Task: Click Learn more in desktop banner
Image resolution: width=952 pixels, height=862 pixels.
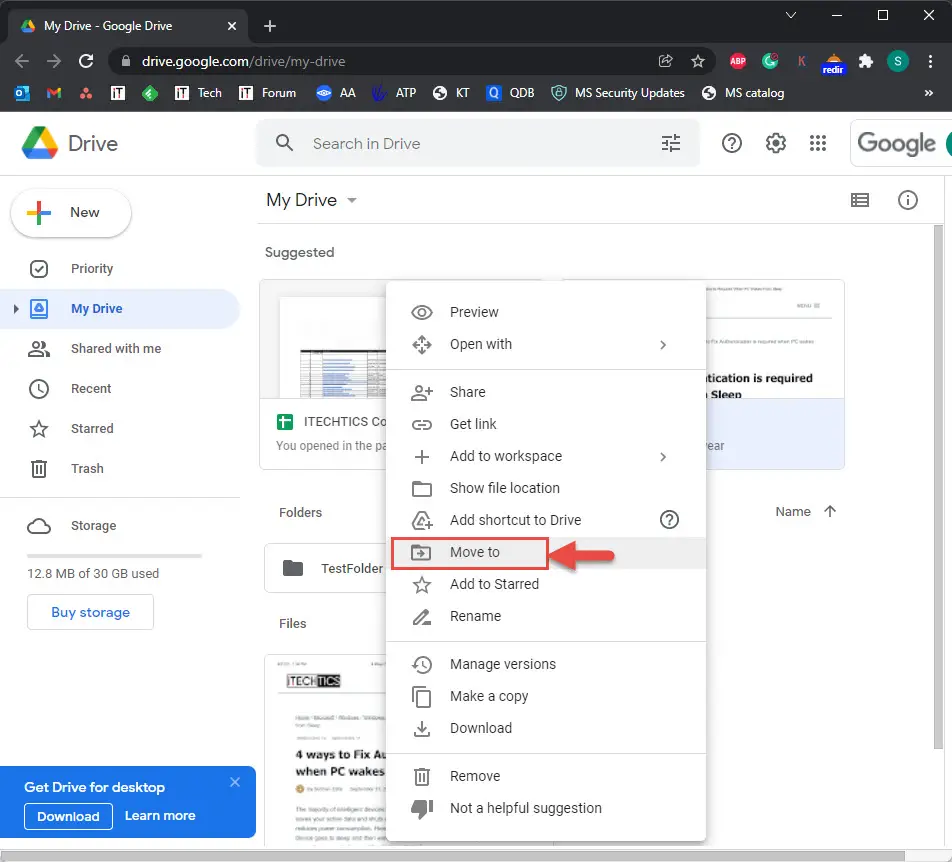Action: pyautogui.click(x=160, y=816)
